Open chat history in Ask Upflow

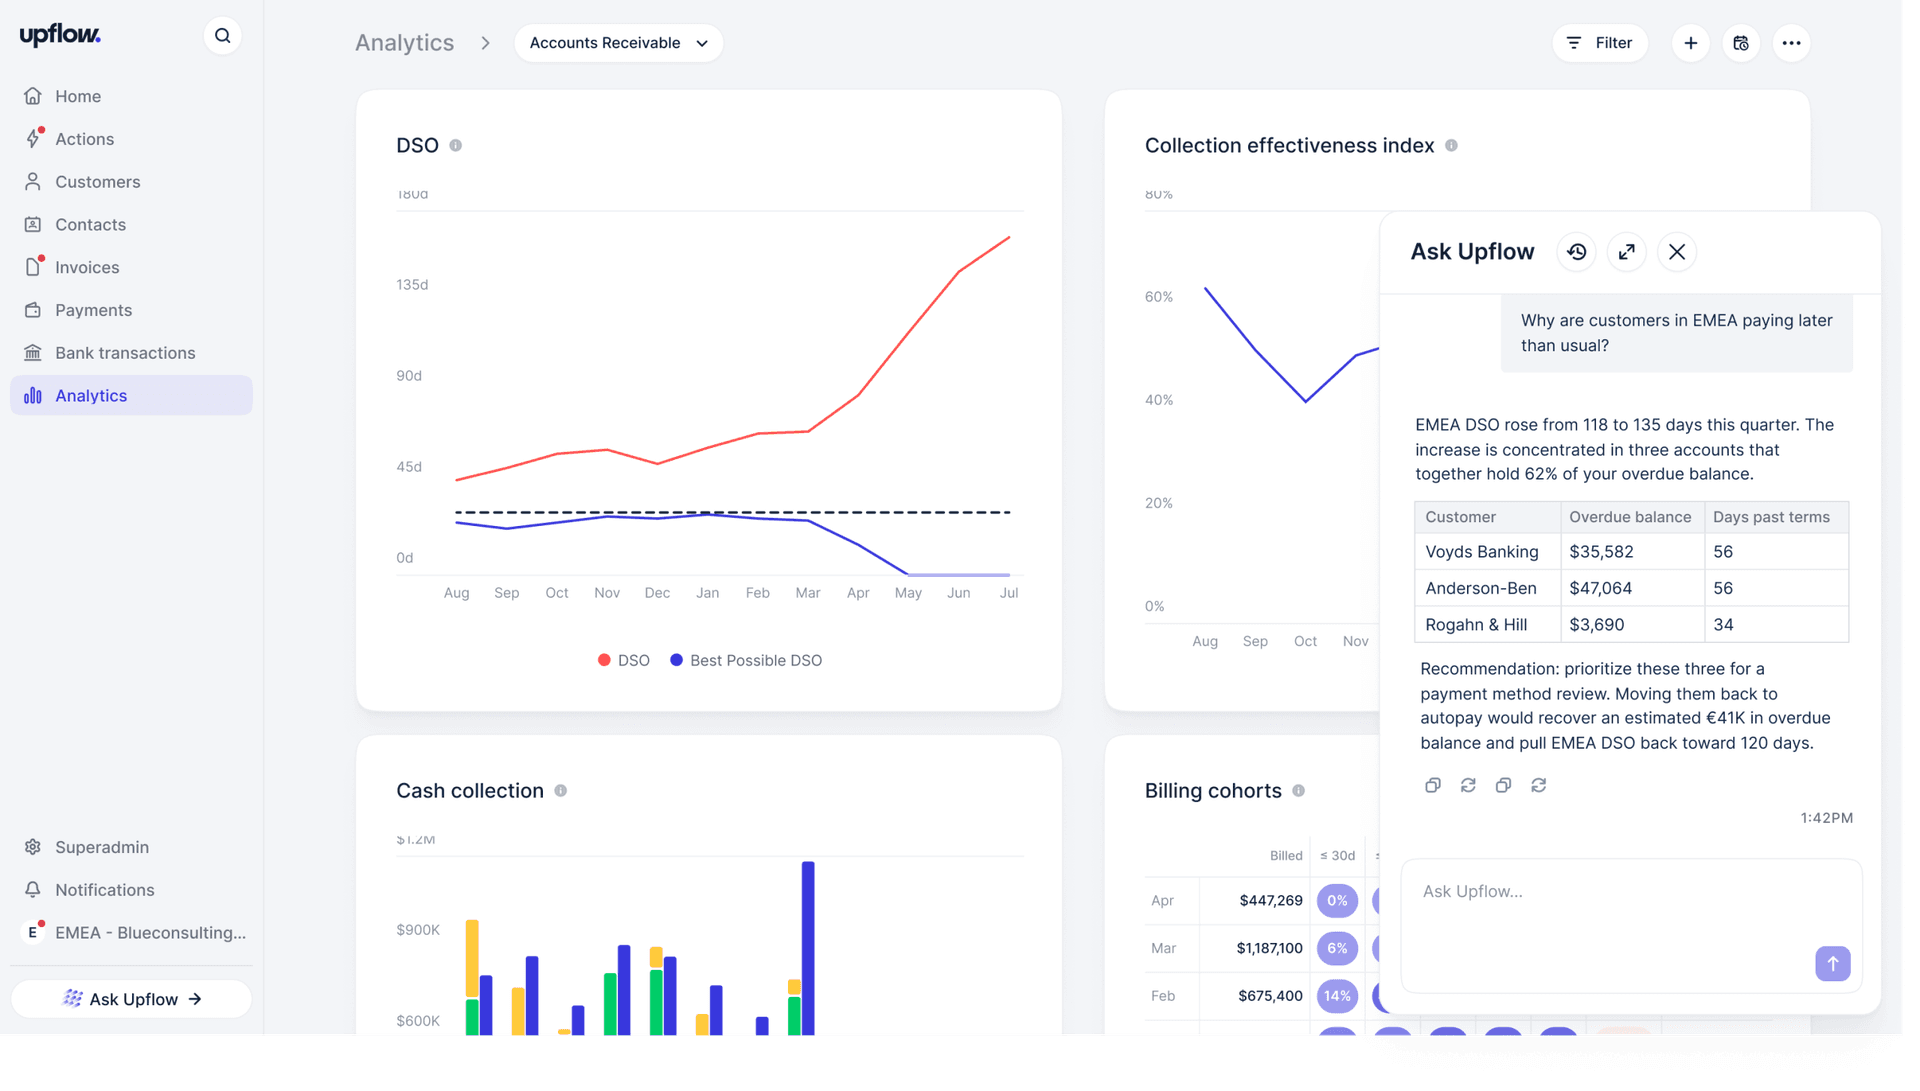[1577, 252]
